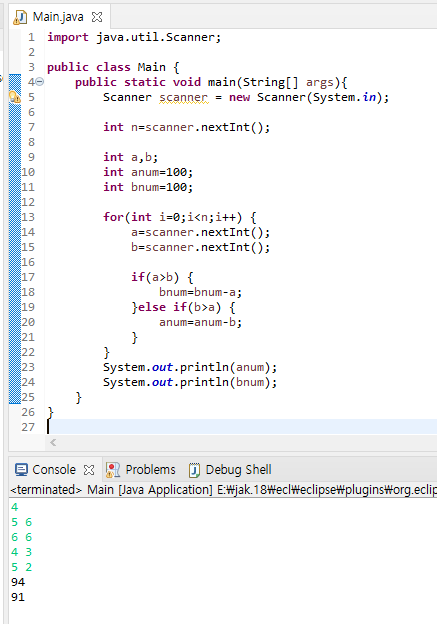Click console output value '91'
437x624 pixels.
[x=18, y=597]
